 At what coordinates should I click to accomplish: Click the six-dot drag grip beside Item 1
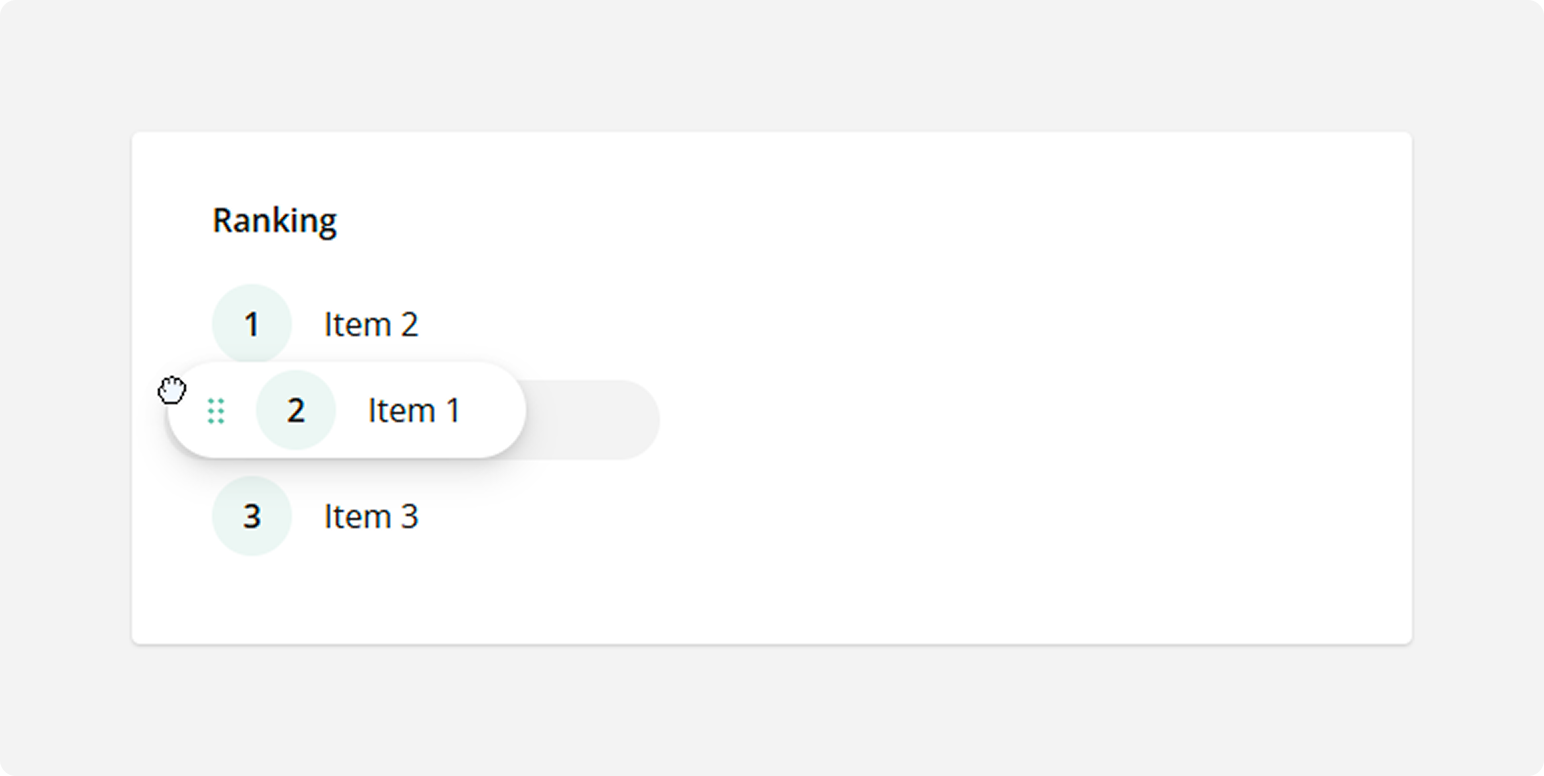point(216,411)
